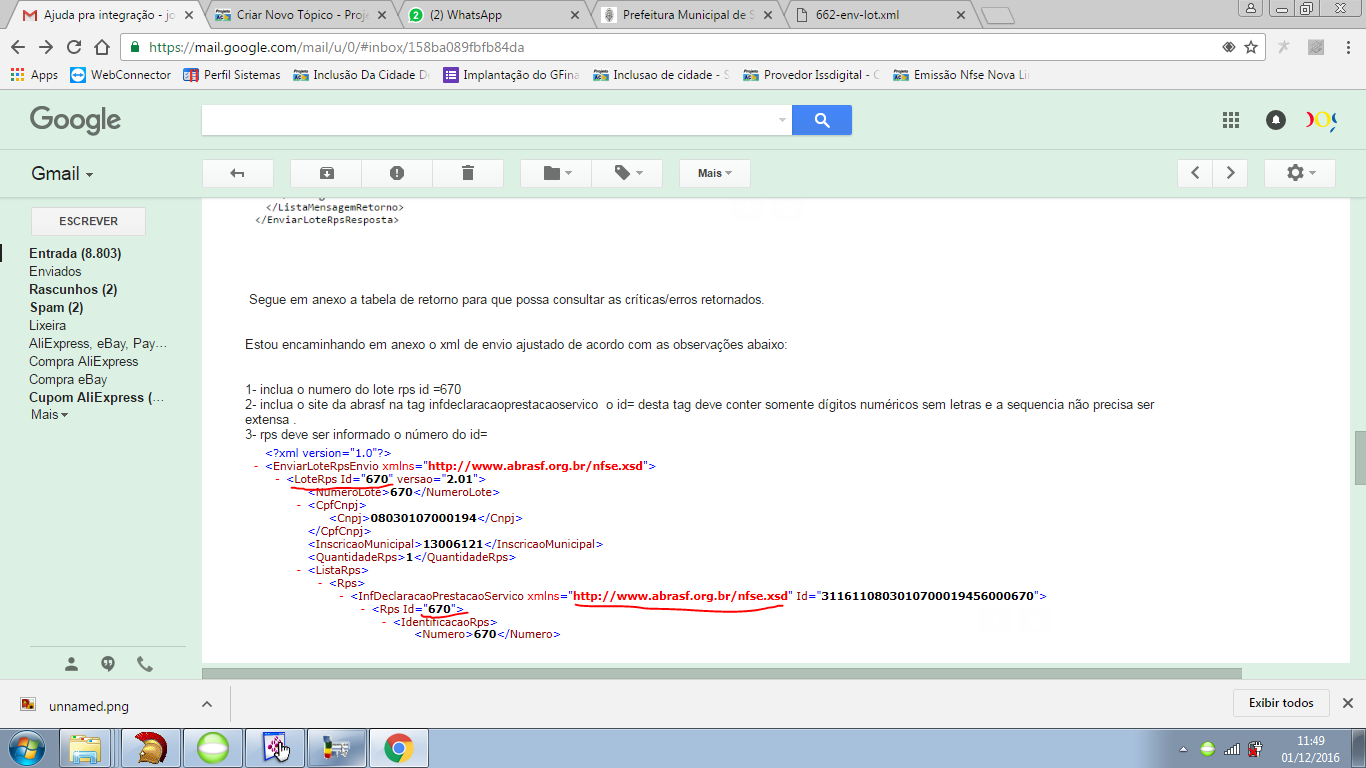Expand the search options arrow
This screenshot has height=768, width=1366.
tap(782, 120)
